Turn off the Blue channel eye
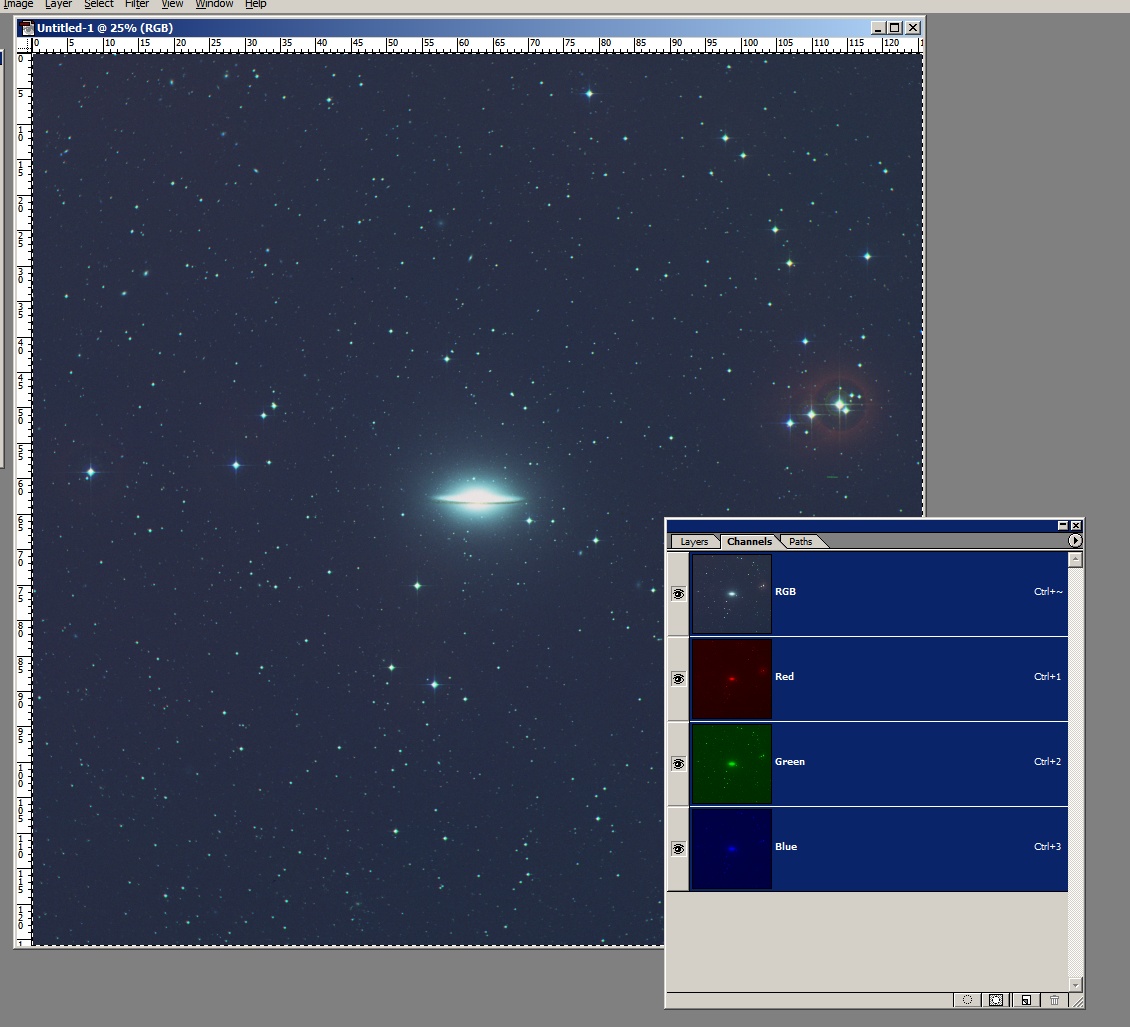This screenshot has width=1130, height=1027. coord(678,848)
